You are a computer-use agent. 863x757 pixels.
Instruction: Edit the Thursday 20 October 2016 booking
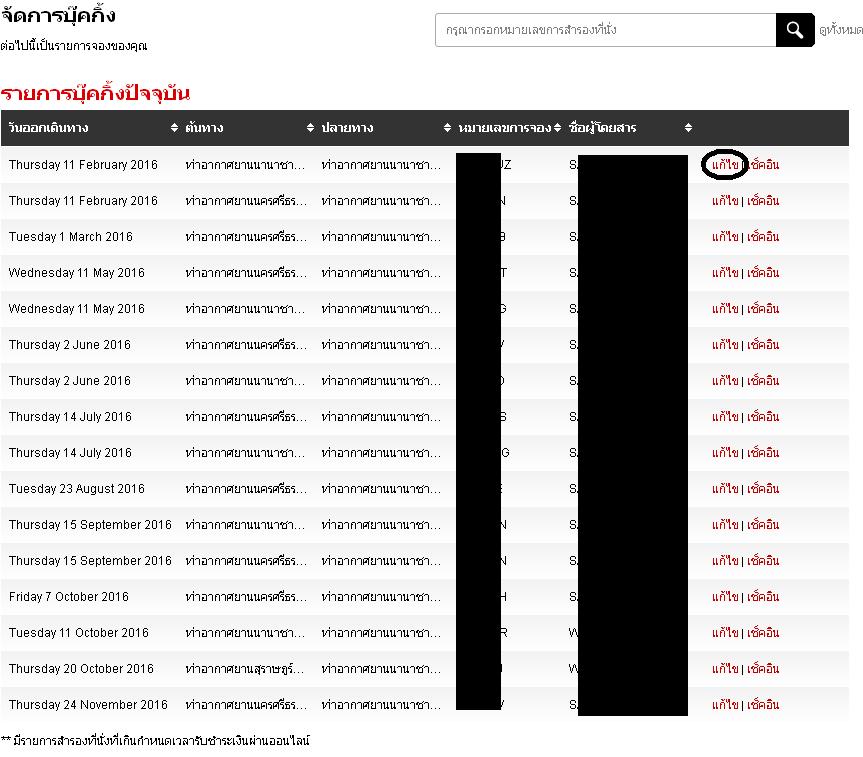tap(725, 668)
